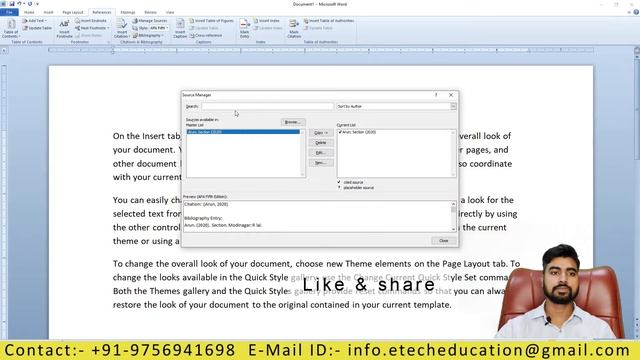Open the Sort by Author dropdown
Screen dimensions: 640x360
click(x=453, y=106)
